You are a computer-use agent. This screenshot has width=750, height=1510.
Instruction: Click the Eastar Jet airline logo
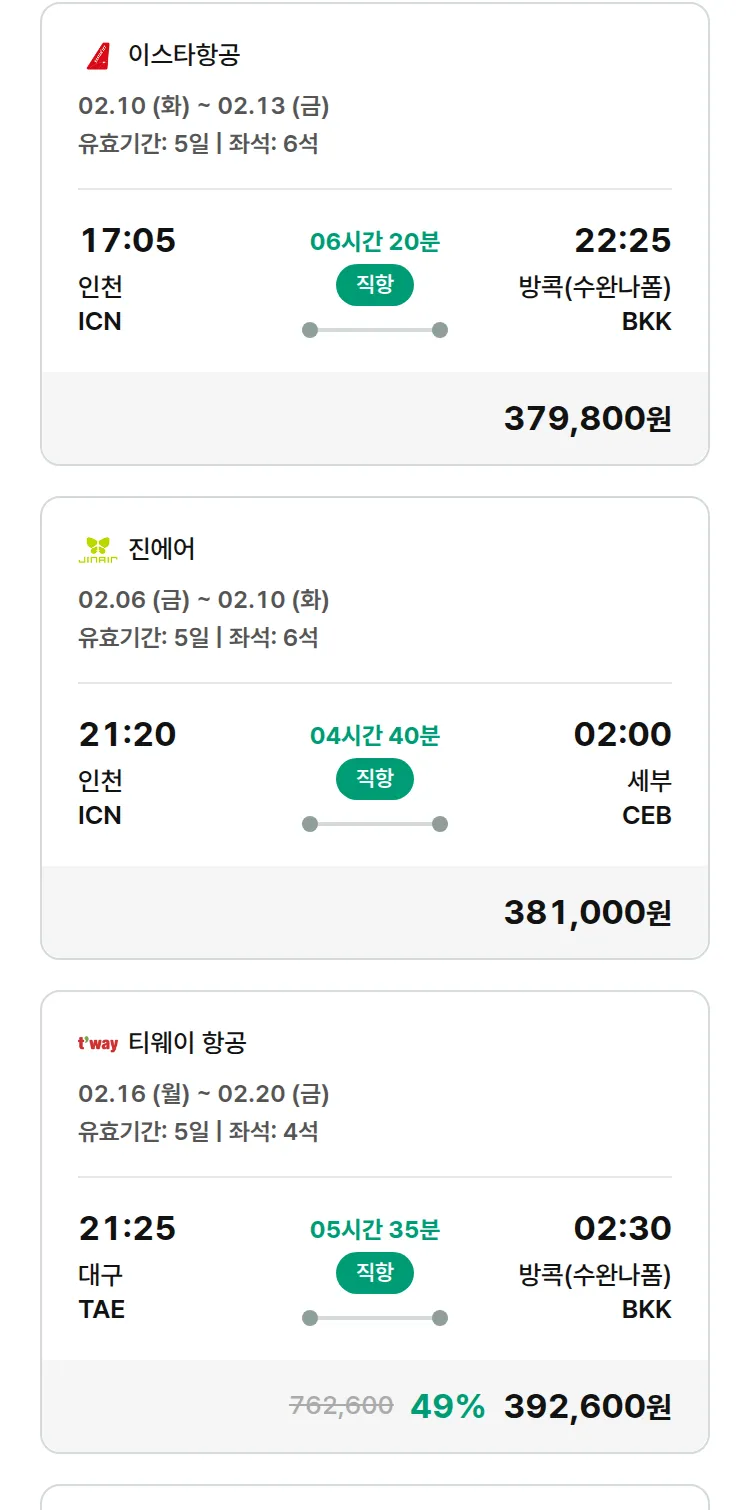[98, 55]
